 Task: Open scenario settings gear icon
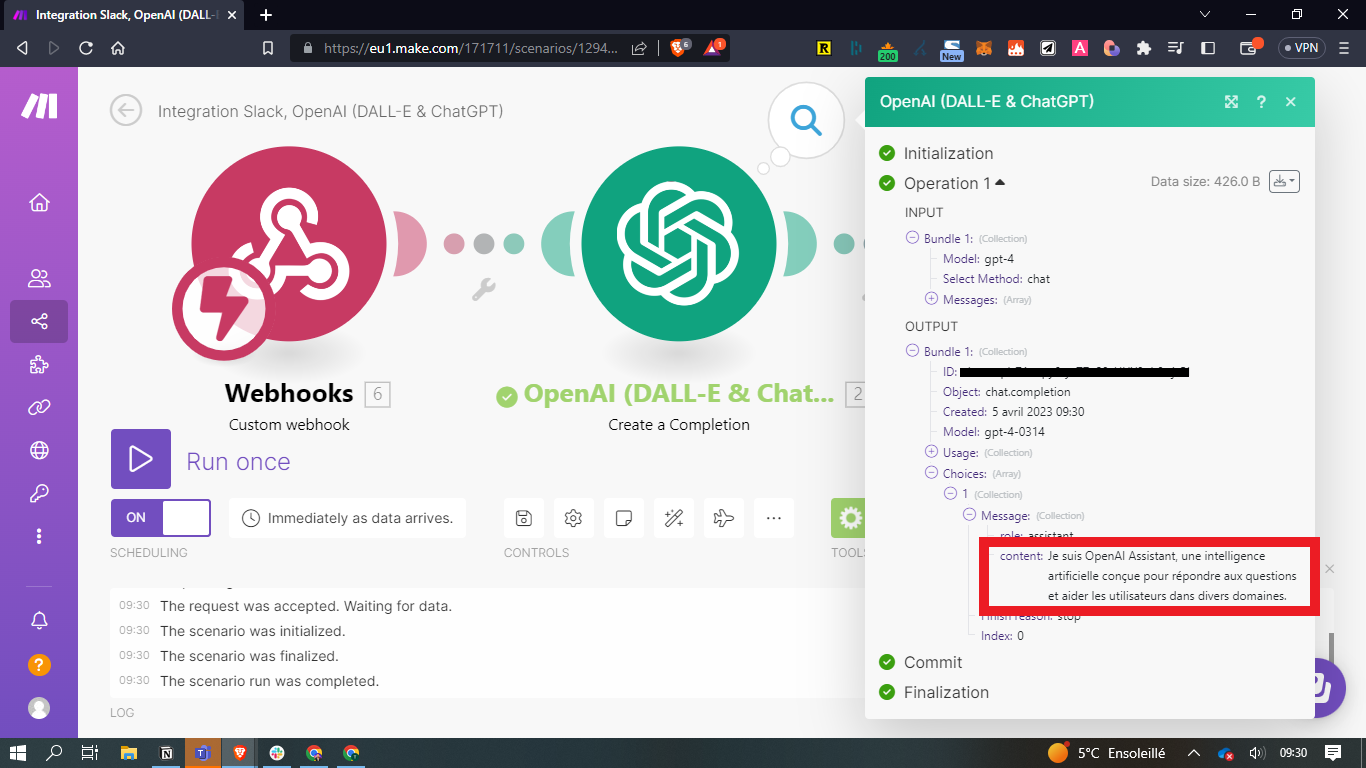573,518
